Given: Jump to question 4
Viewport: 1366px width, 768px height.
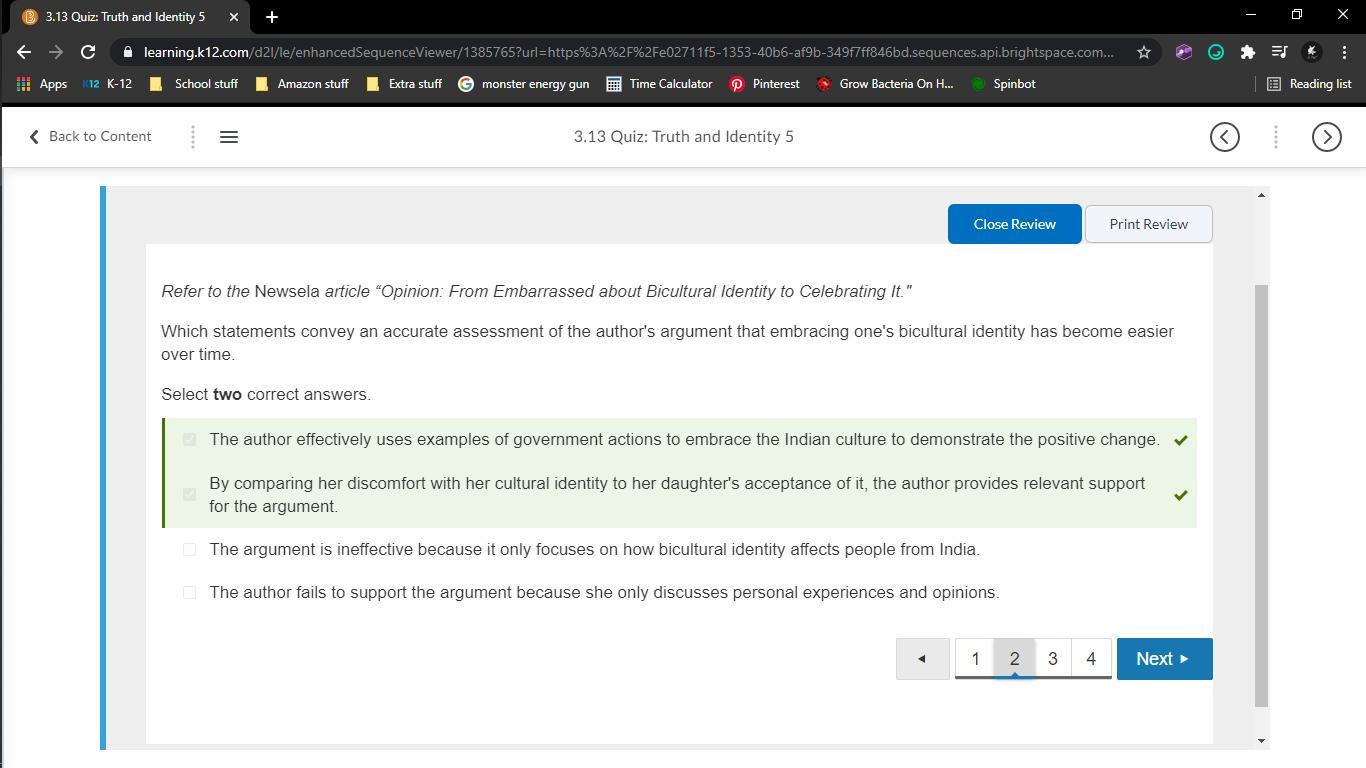Looking at the screenshot, I should [1091, 659].
